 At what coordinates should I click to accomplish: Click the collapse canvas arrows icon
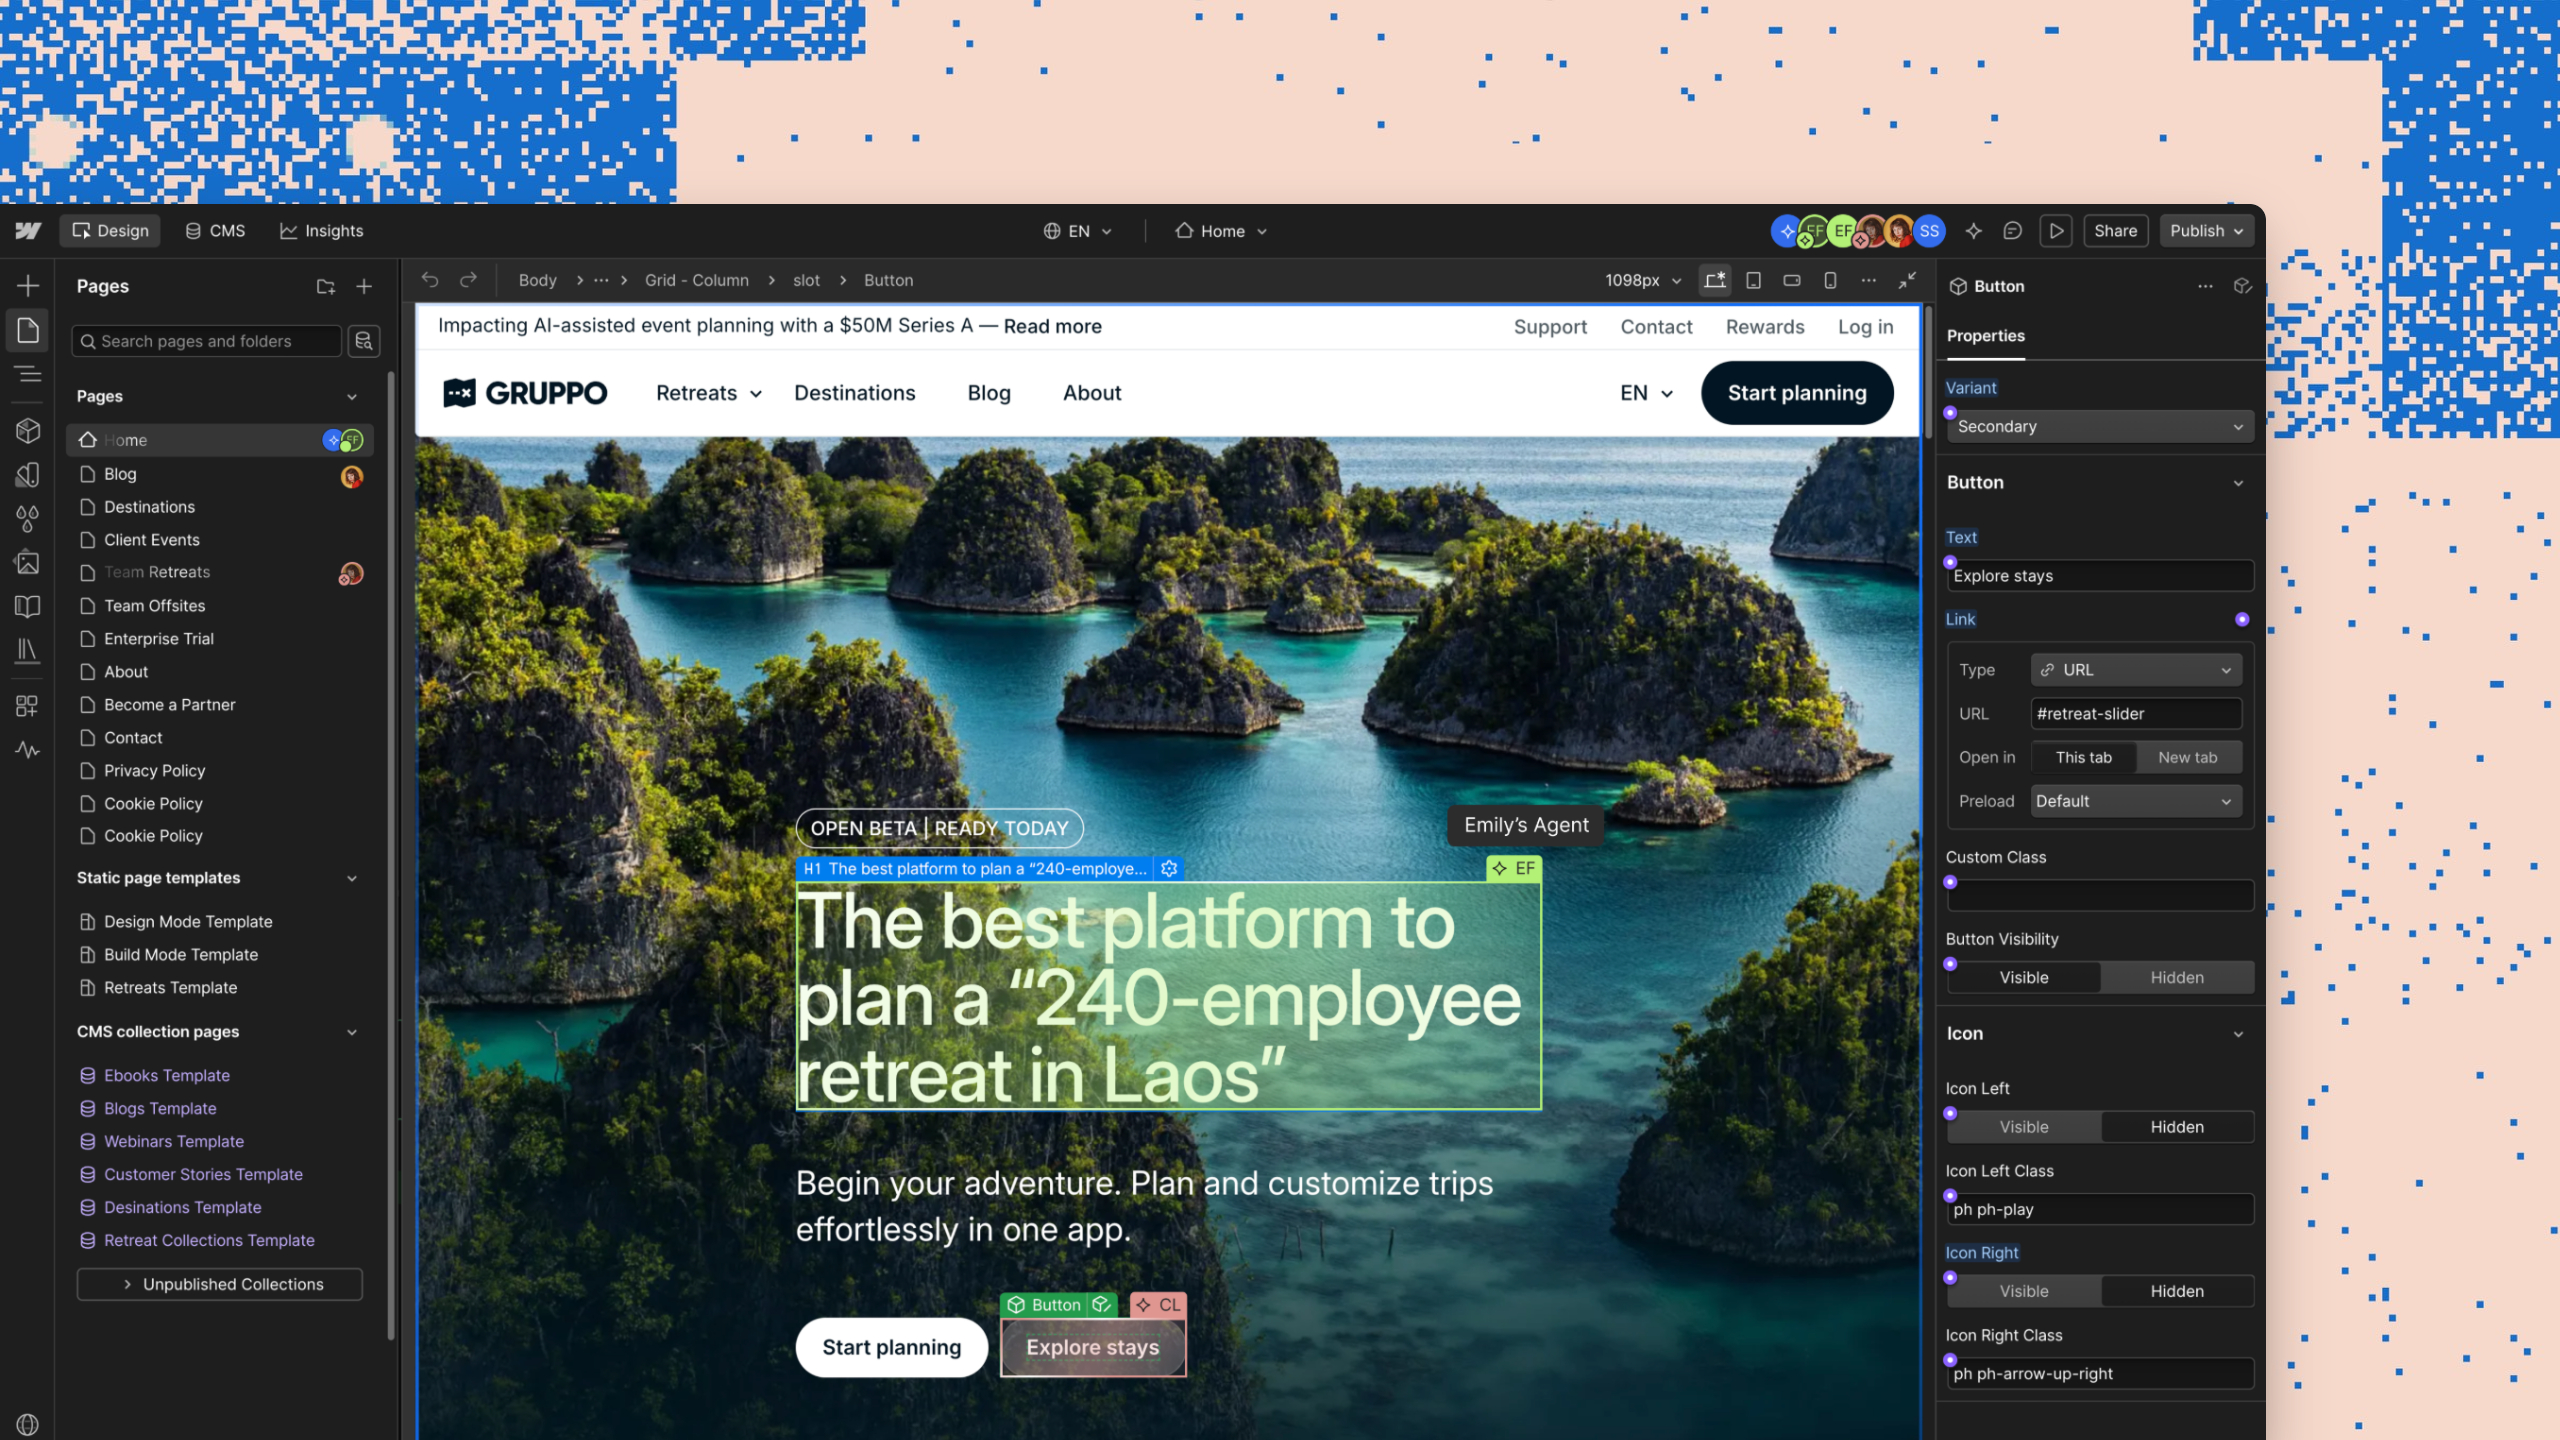tap(1907, 281)
